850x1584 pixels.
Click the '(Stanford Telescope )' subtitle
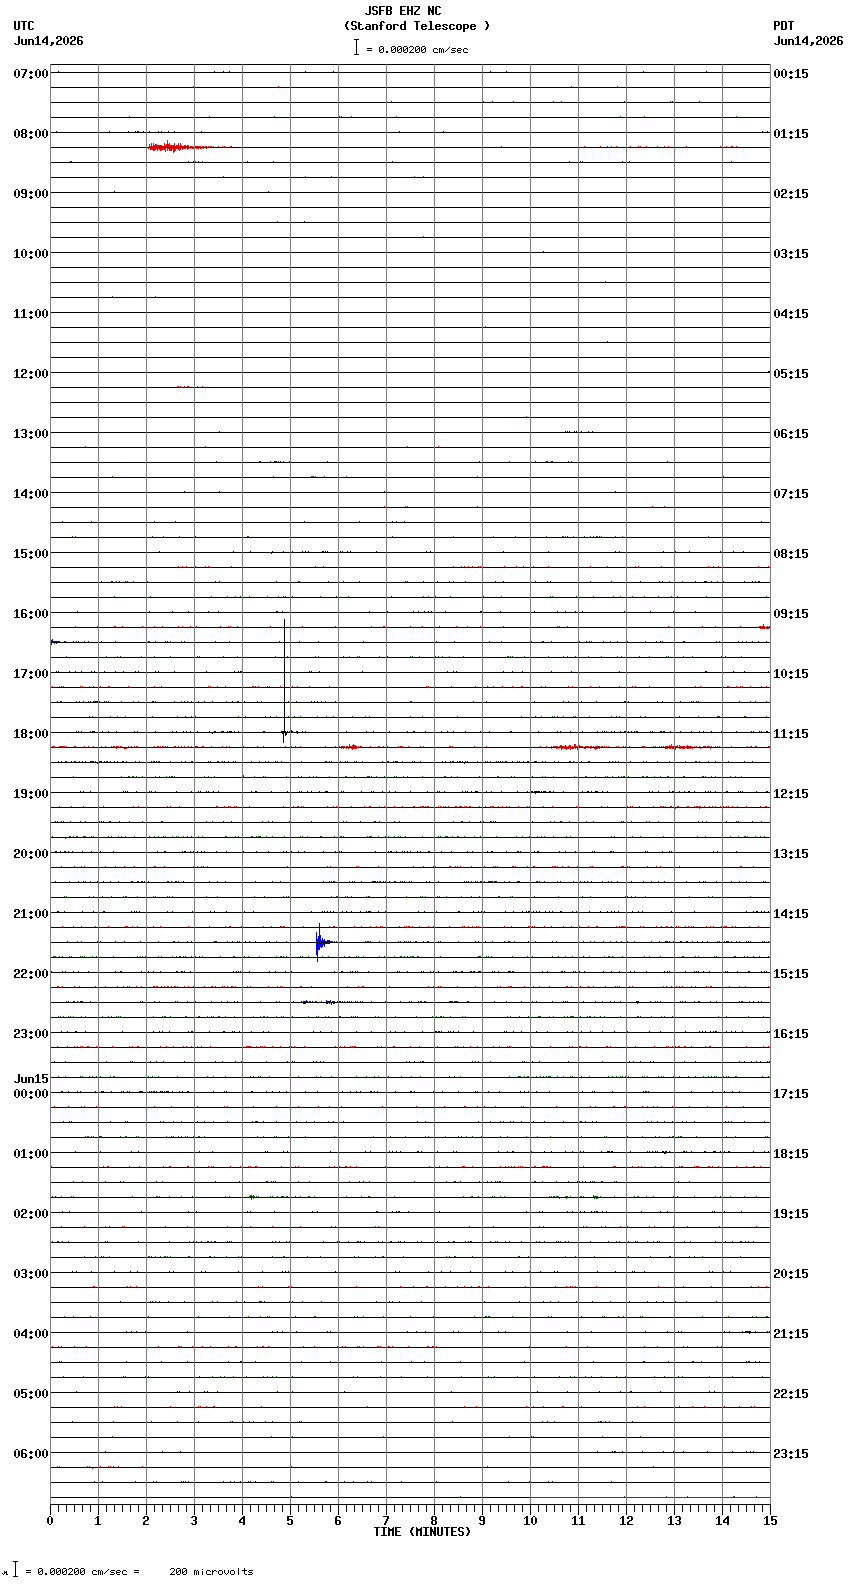coord(417,26)
